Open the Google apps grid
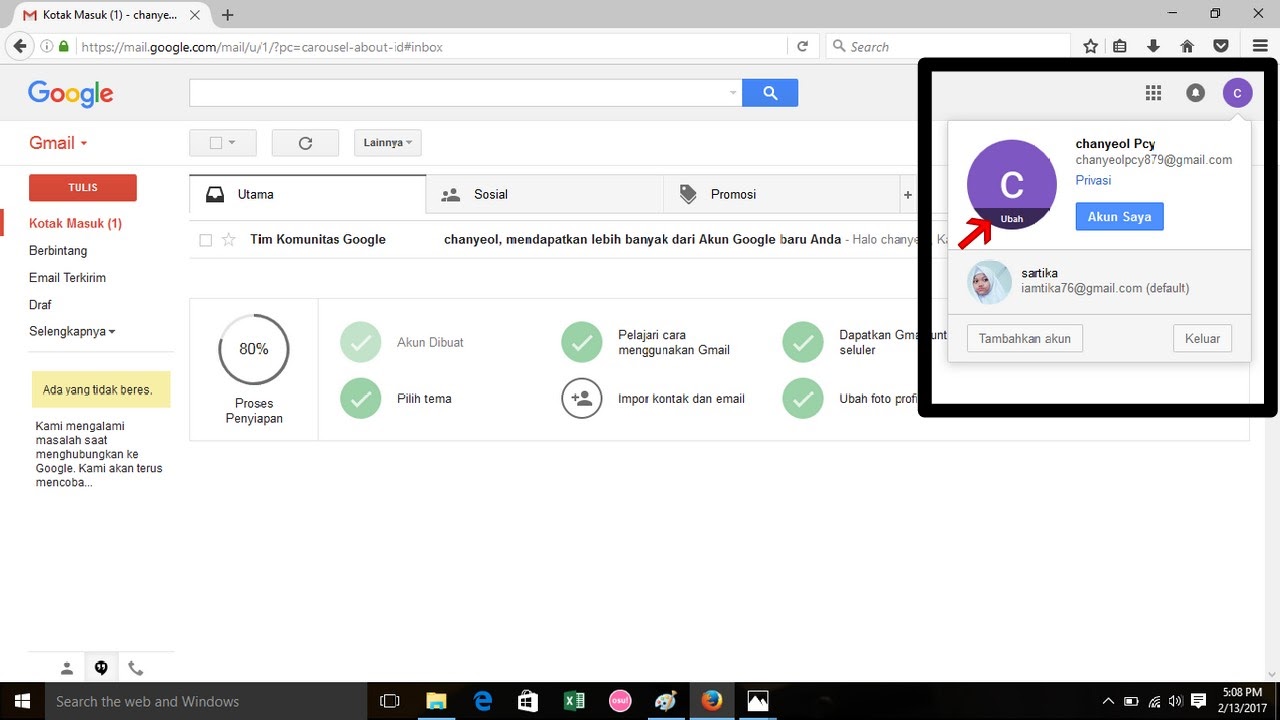The image size is (1280, 720). [1152, 92]
